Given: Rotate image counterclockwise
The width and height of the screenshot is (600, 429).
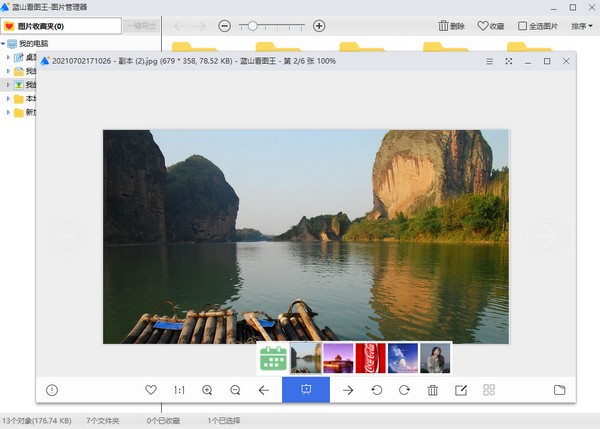Looking at the screenshot, I should (x=377, y=390).
